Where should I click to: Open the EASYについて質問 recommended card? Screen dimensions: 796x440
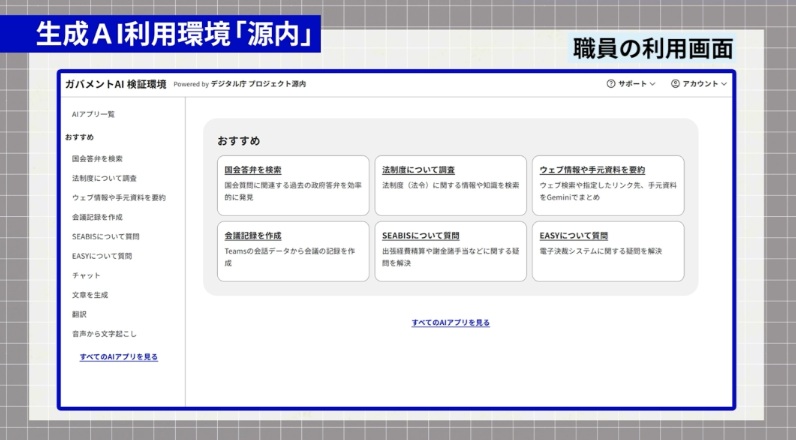tap(607, 250)
